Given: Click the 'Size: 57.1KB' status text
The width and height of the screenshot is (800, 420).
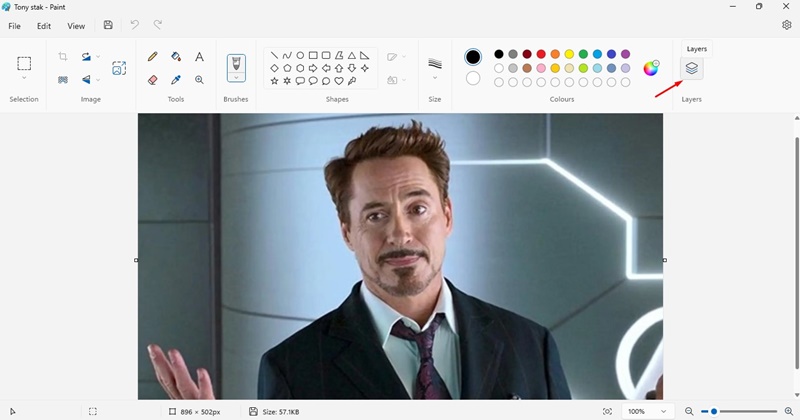Looking at the screenshot, I should [x=281, y=412].
